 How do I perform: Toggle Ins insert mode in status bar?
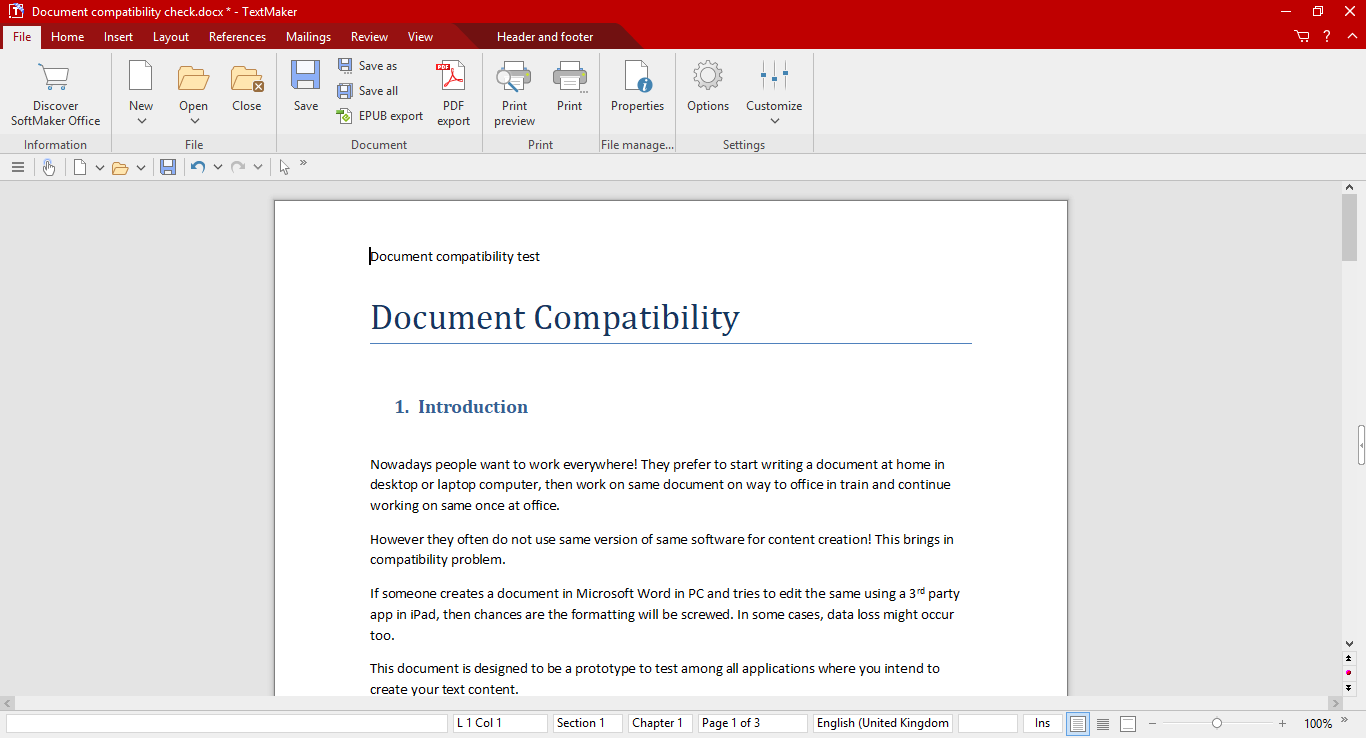[x=1042, y=723]
